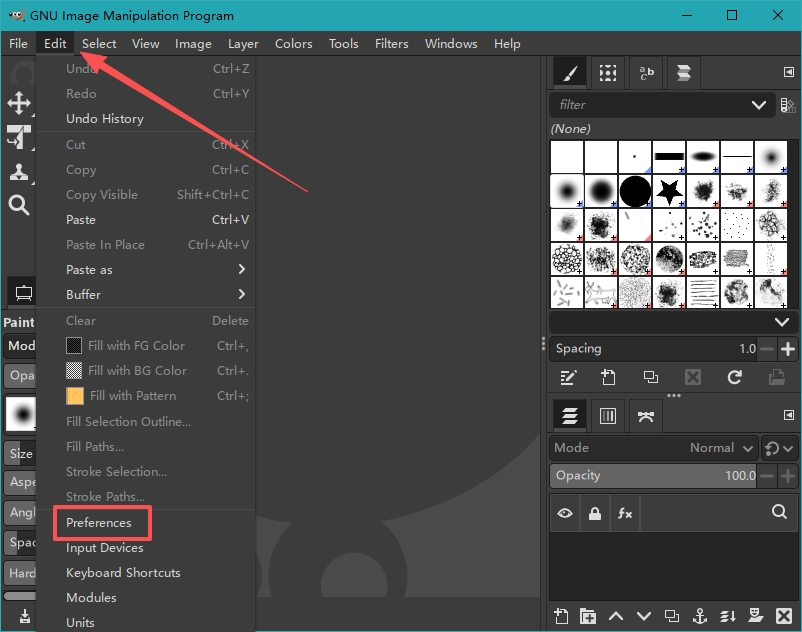Switch to the Fonts tab
This screenshot has width=802, height=632.
(646, 73)
